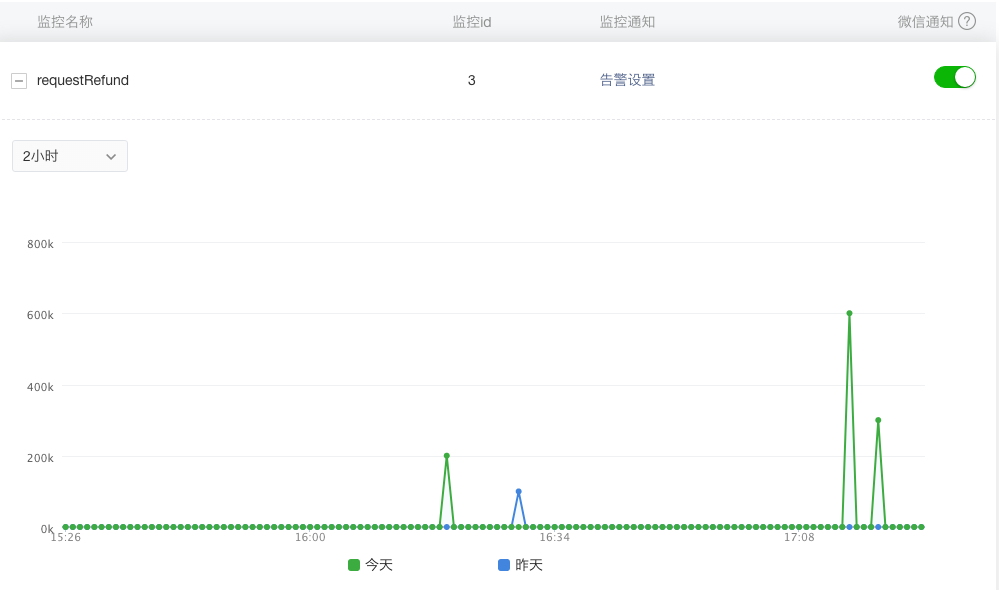Click the monitor id value 3
The height and width of the screenshot is (590, 999).
(x=472, y=80)
